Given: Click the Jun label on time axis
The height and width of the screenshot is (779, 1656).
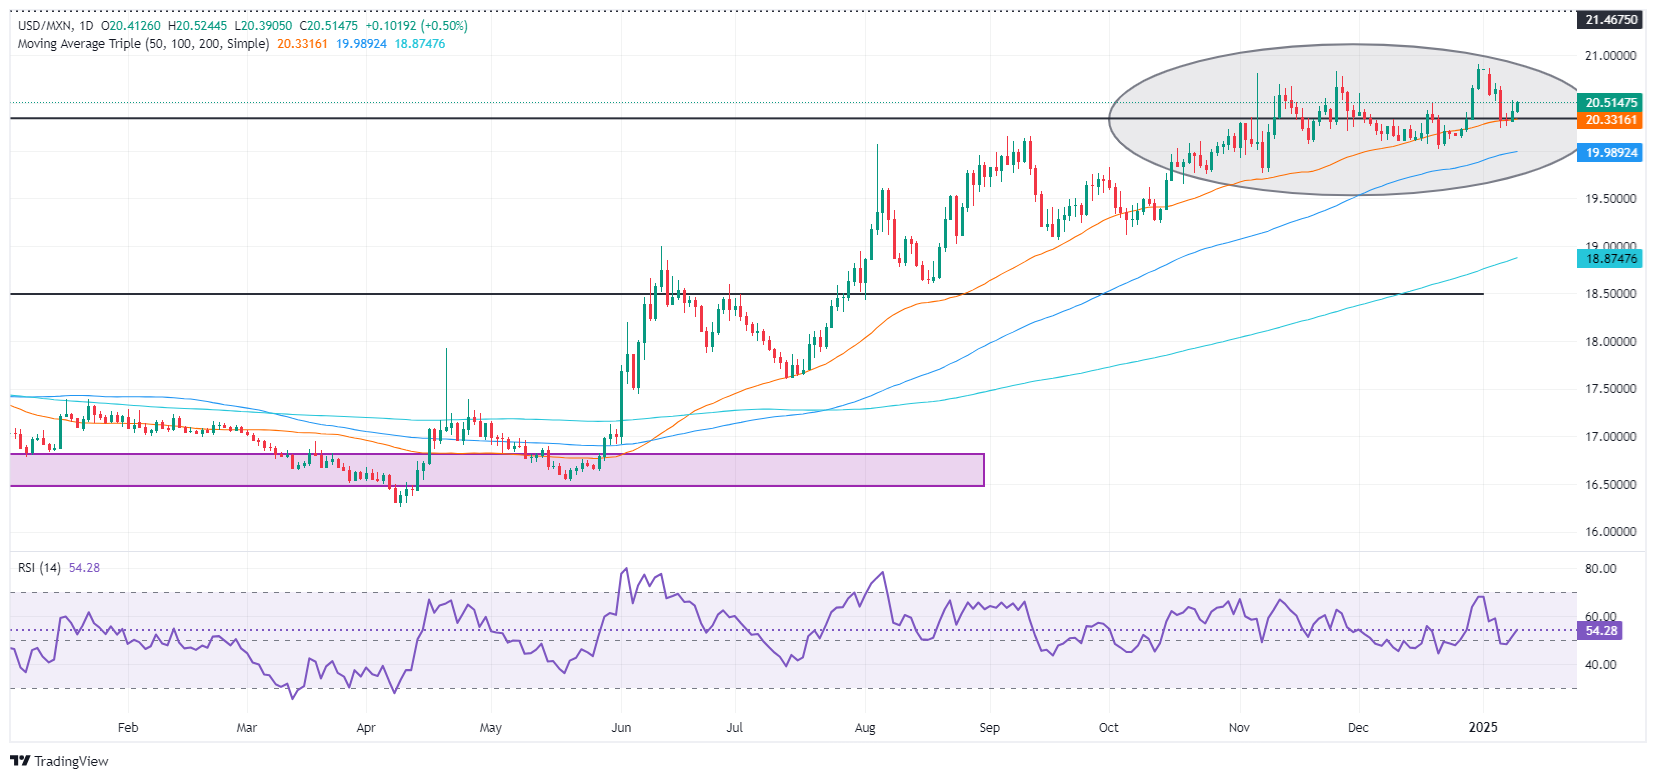Looking at the screenshot, I should click(621, 728).
